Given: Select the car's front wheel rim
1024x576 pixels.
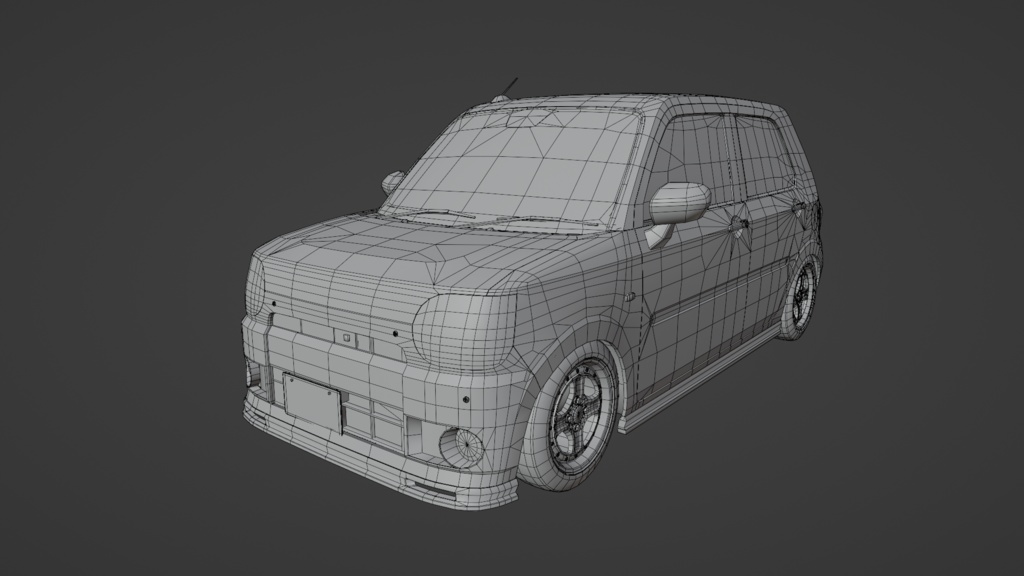Looking at the screenshot, I should pos(583,415).
